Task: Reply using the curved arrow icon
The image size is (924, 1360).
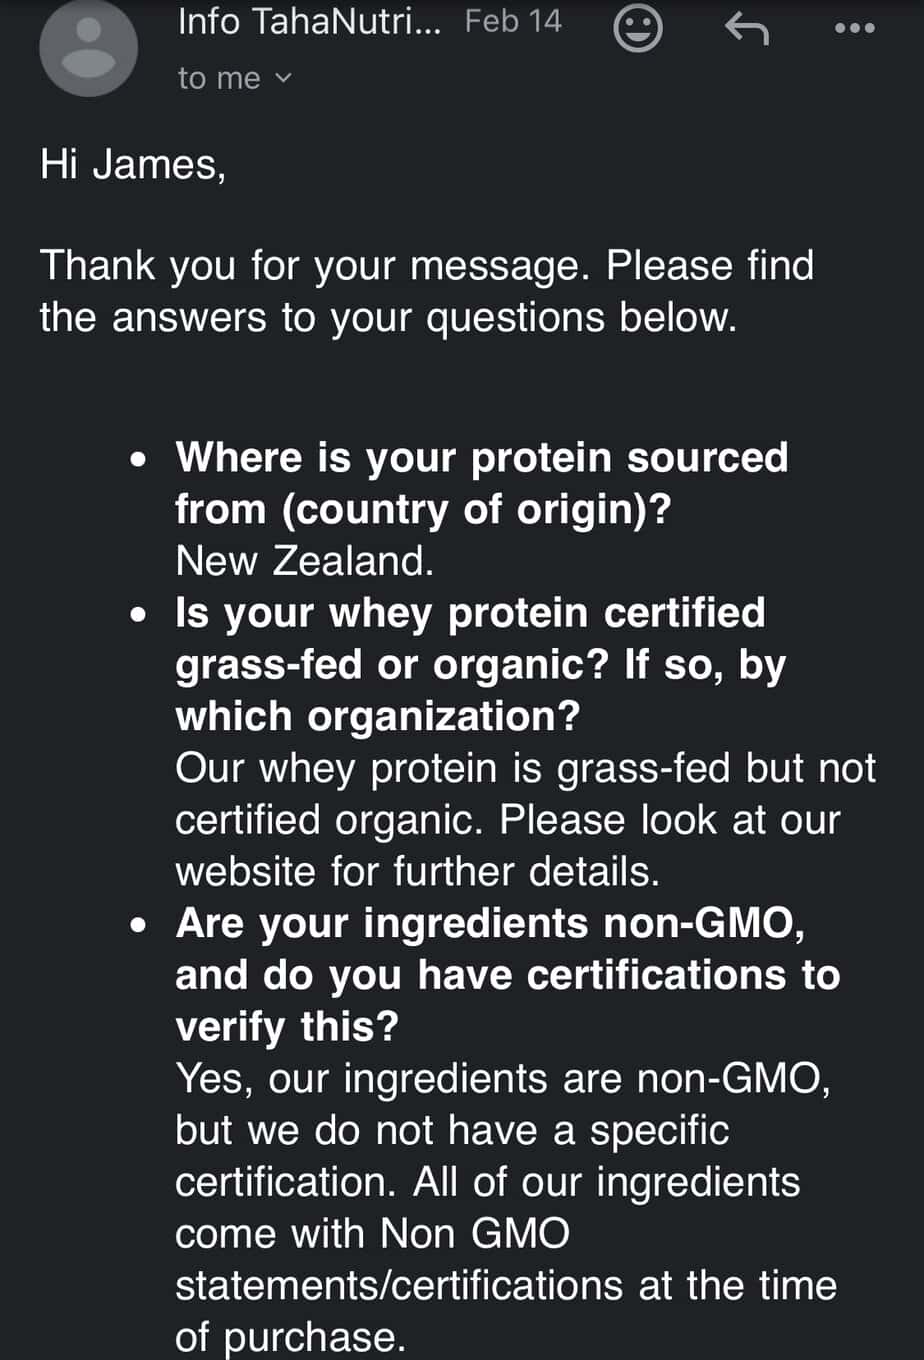Action: point(746,28)
